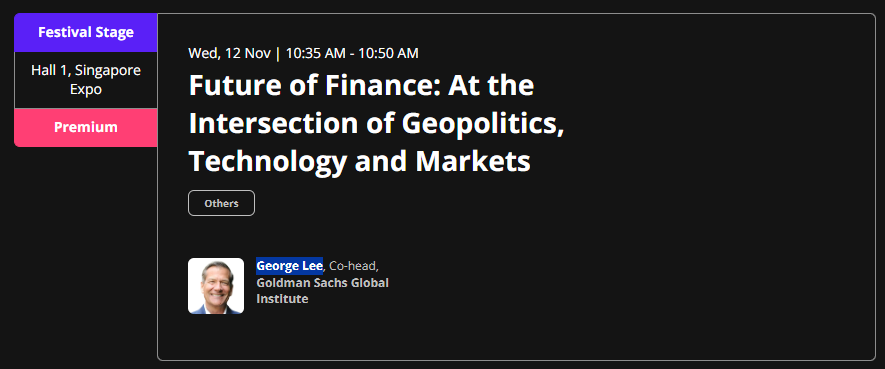Open the Future of Finance title line
The height and width of the screenshot is (369, 885).
click(x=361, y=85)
